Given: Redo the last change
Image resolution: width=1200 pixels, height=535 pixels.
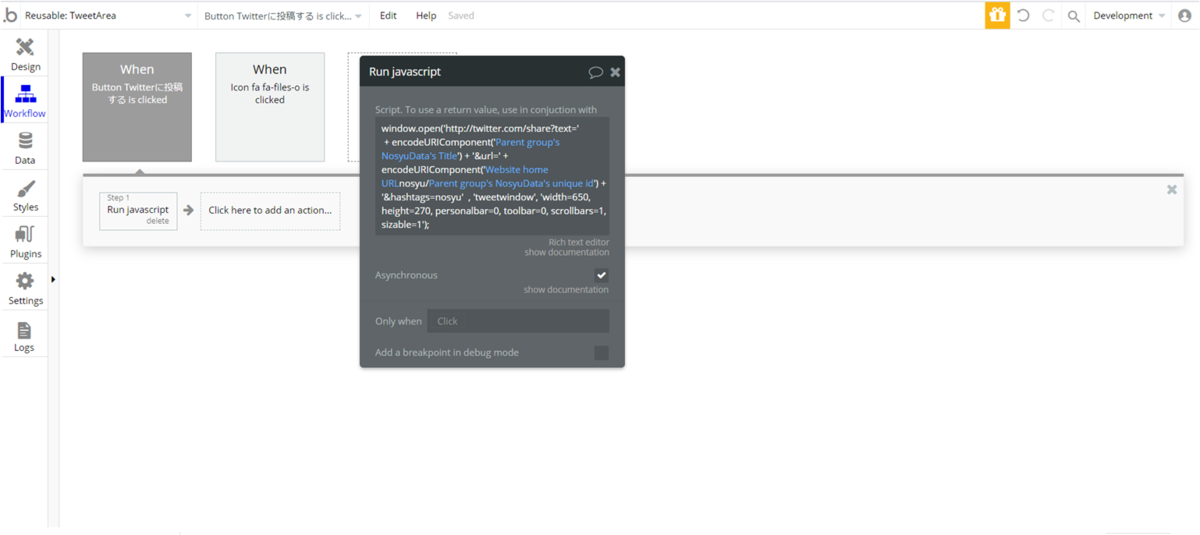Looking at the screenshot, I should tap(1048, 16).
